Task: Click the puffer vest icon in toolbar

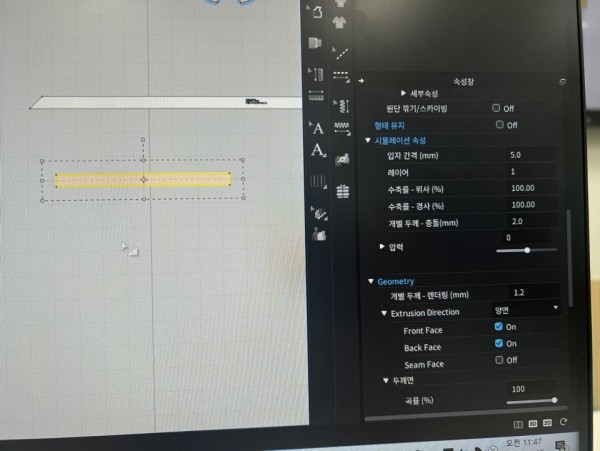Action: pos(342,191)
